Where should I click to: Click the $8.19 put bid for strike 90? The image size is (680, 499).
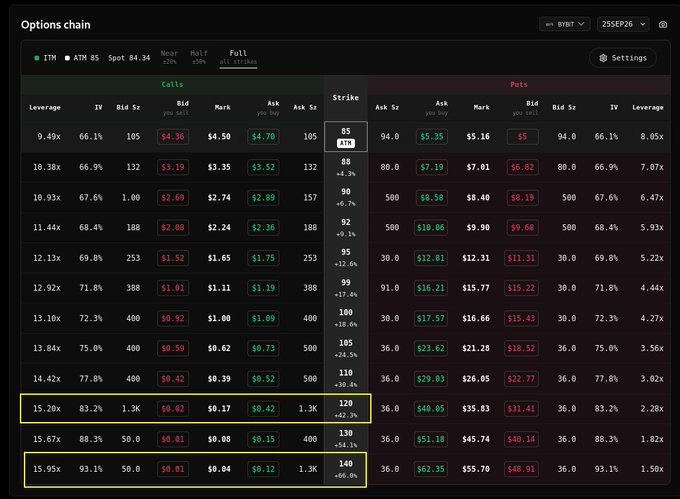(523, 198)
